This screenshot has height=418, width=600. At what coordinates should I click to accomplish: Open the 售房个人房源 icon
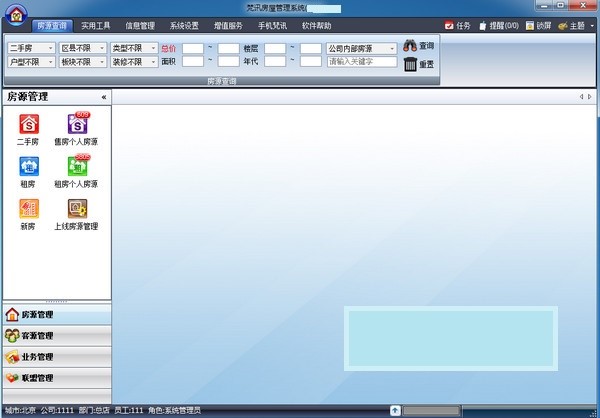[76, 124]
